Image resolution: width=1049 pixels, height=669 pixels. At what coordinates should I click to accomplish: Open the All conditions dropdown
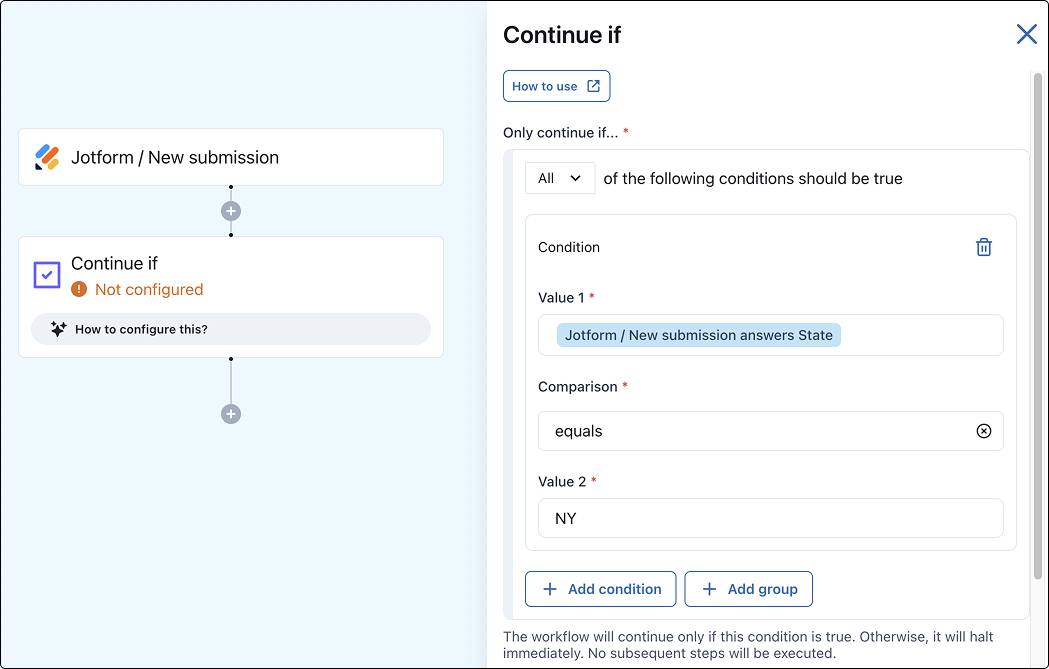tap(560, 179)
